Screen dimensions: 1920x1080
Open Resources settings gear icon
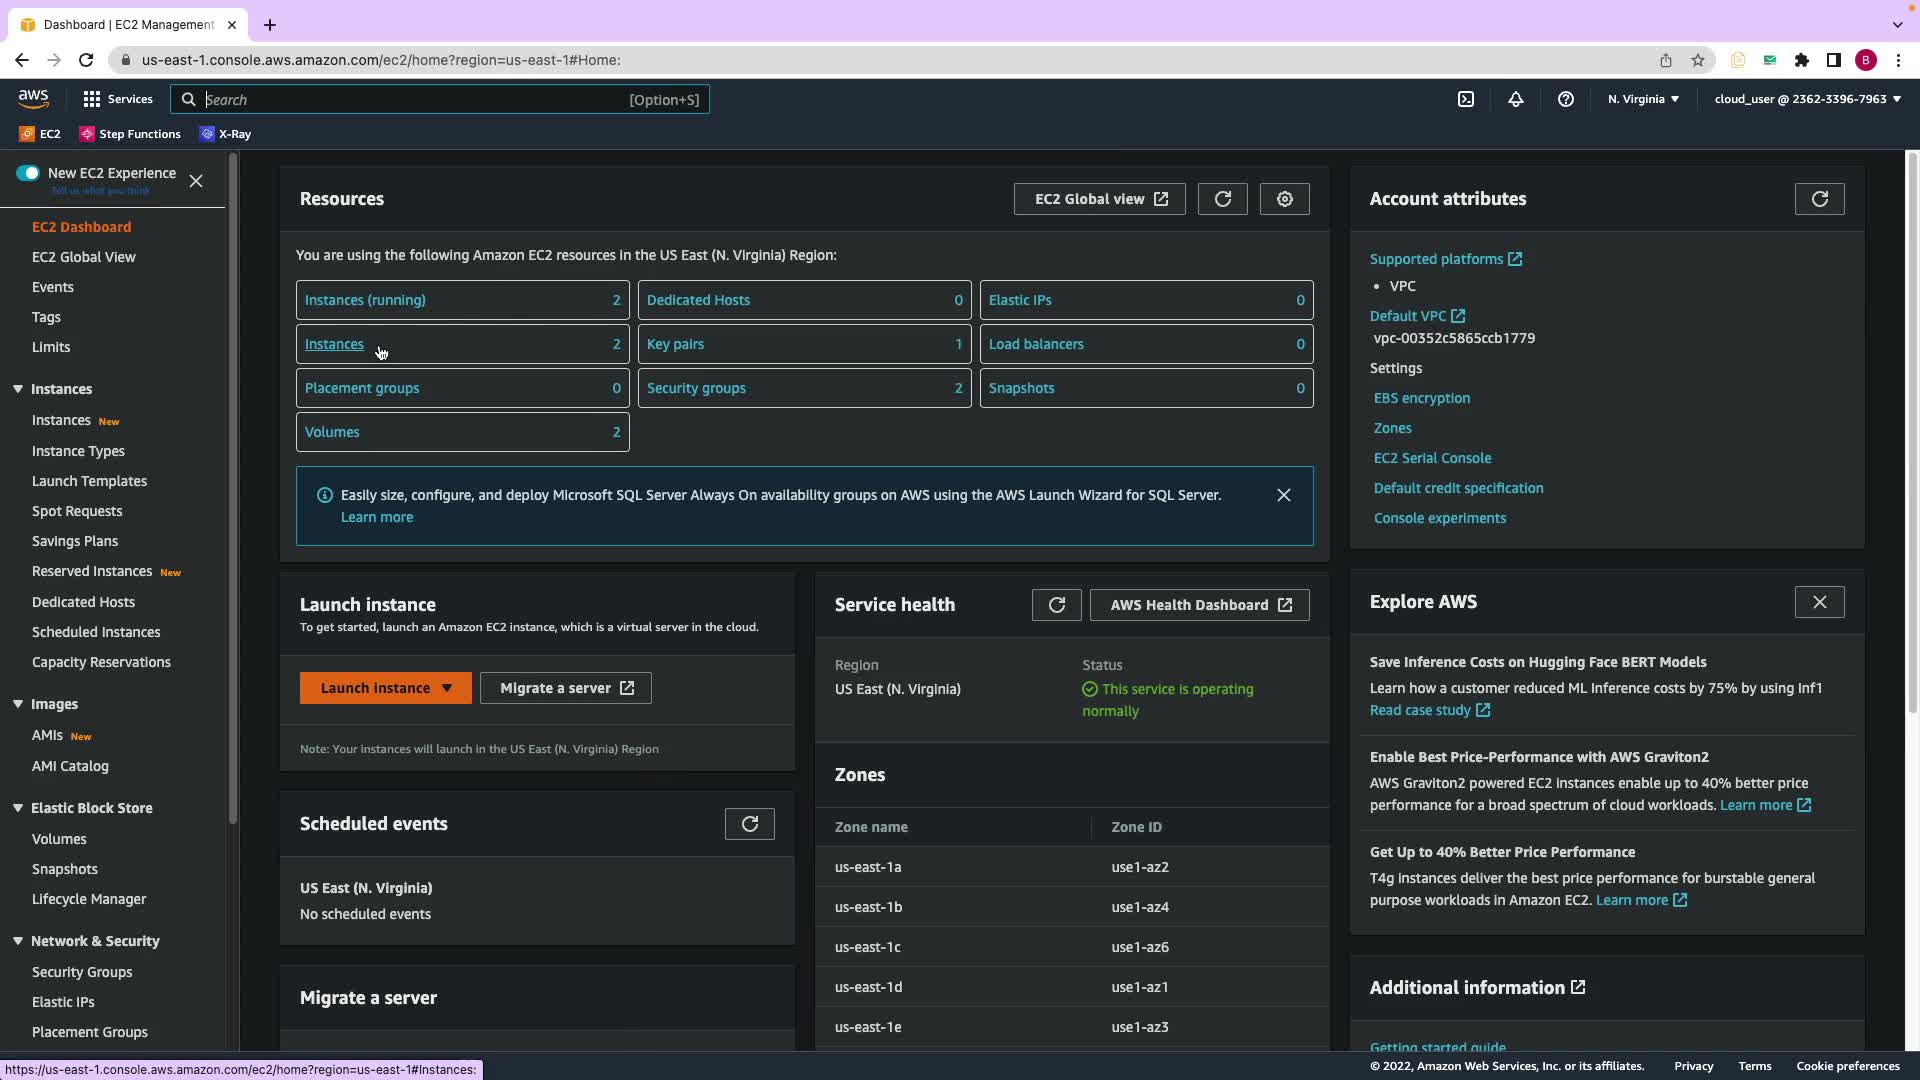1285,199
